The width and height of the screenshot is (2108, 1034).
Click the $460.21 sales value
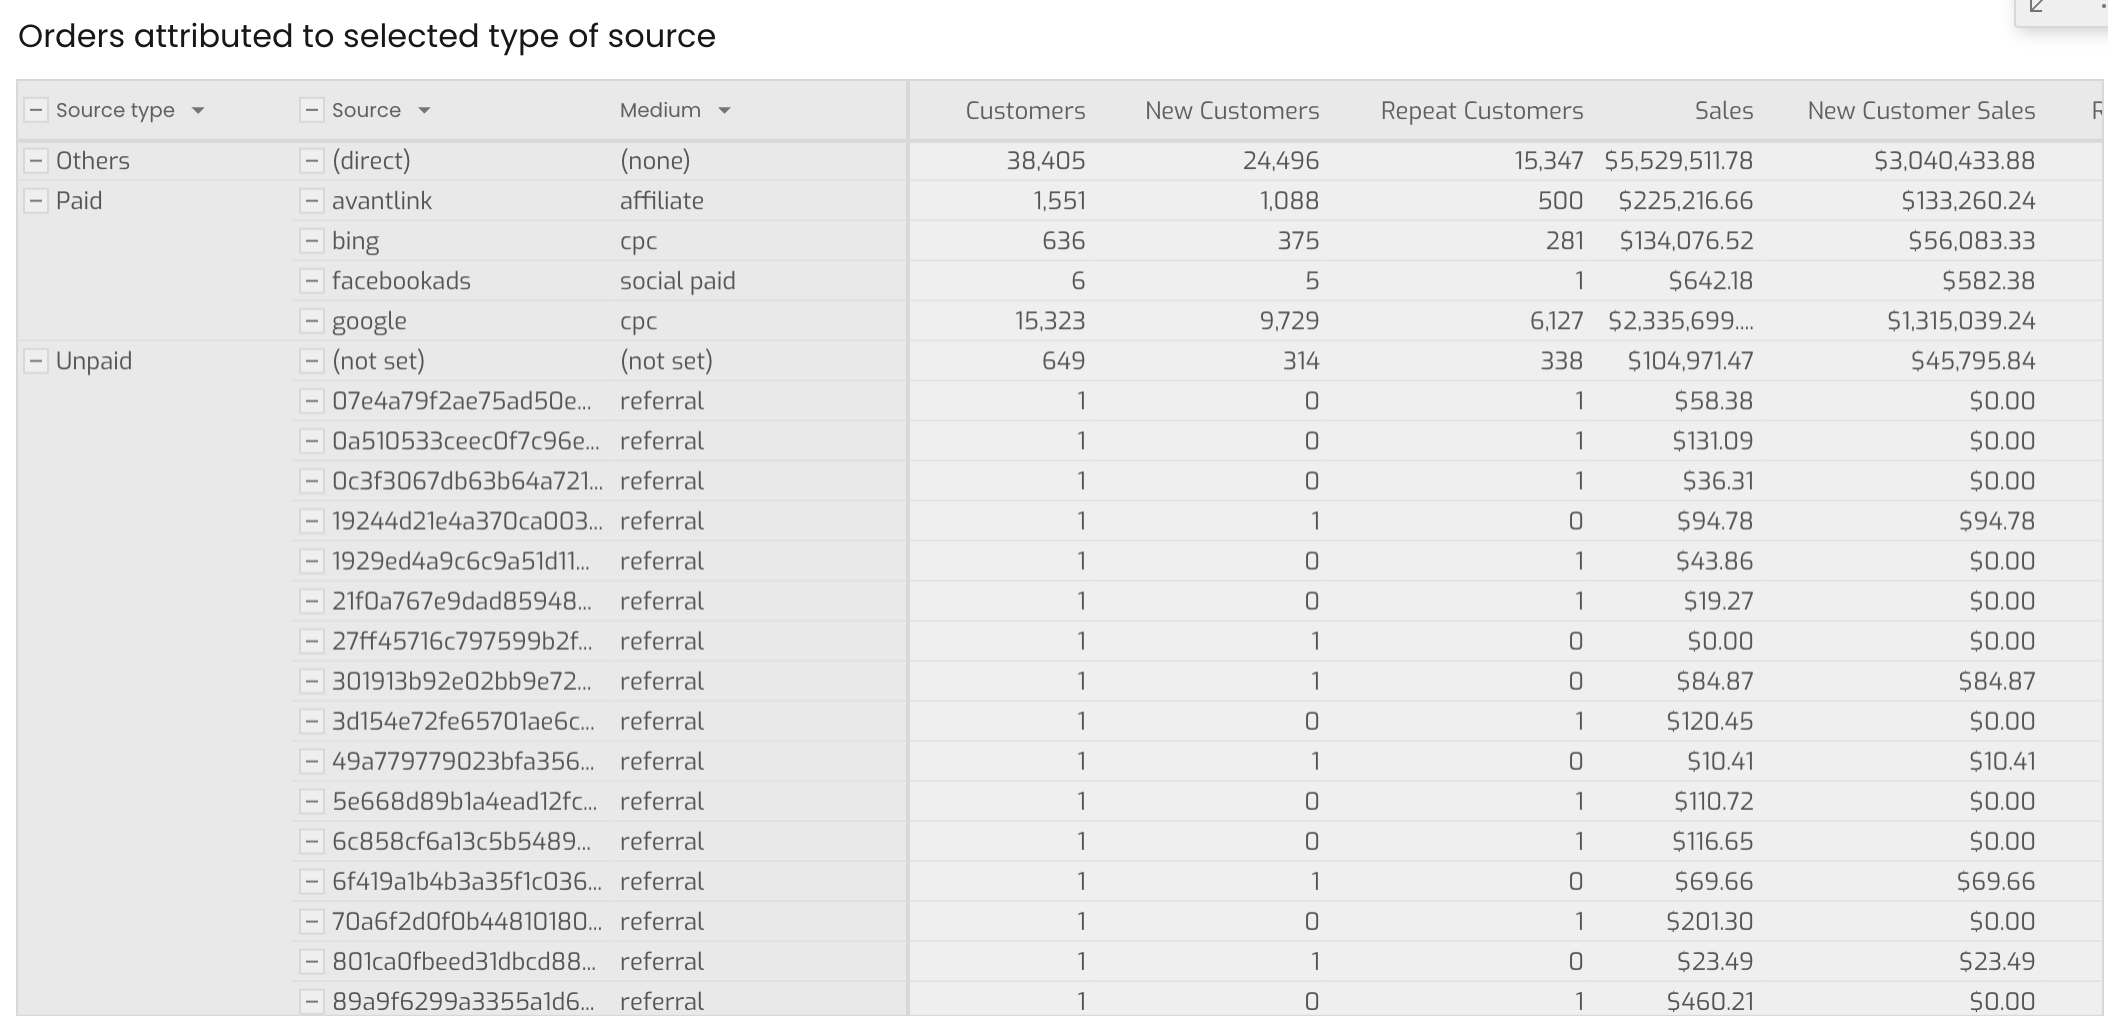[x=1710, y=1000]
